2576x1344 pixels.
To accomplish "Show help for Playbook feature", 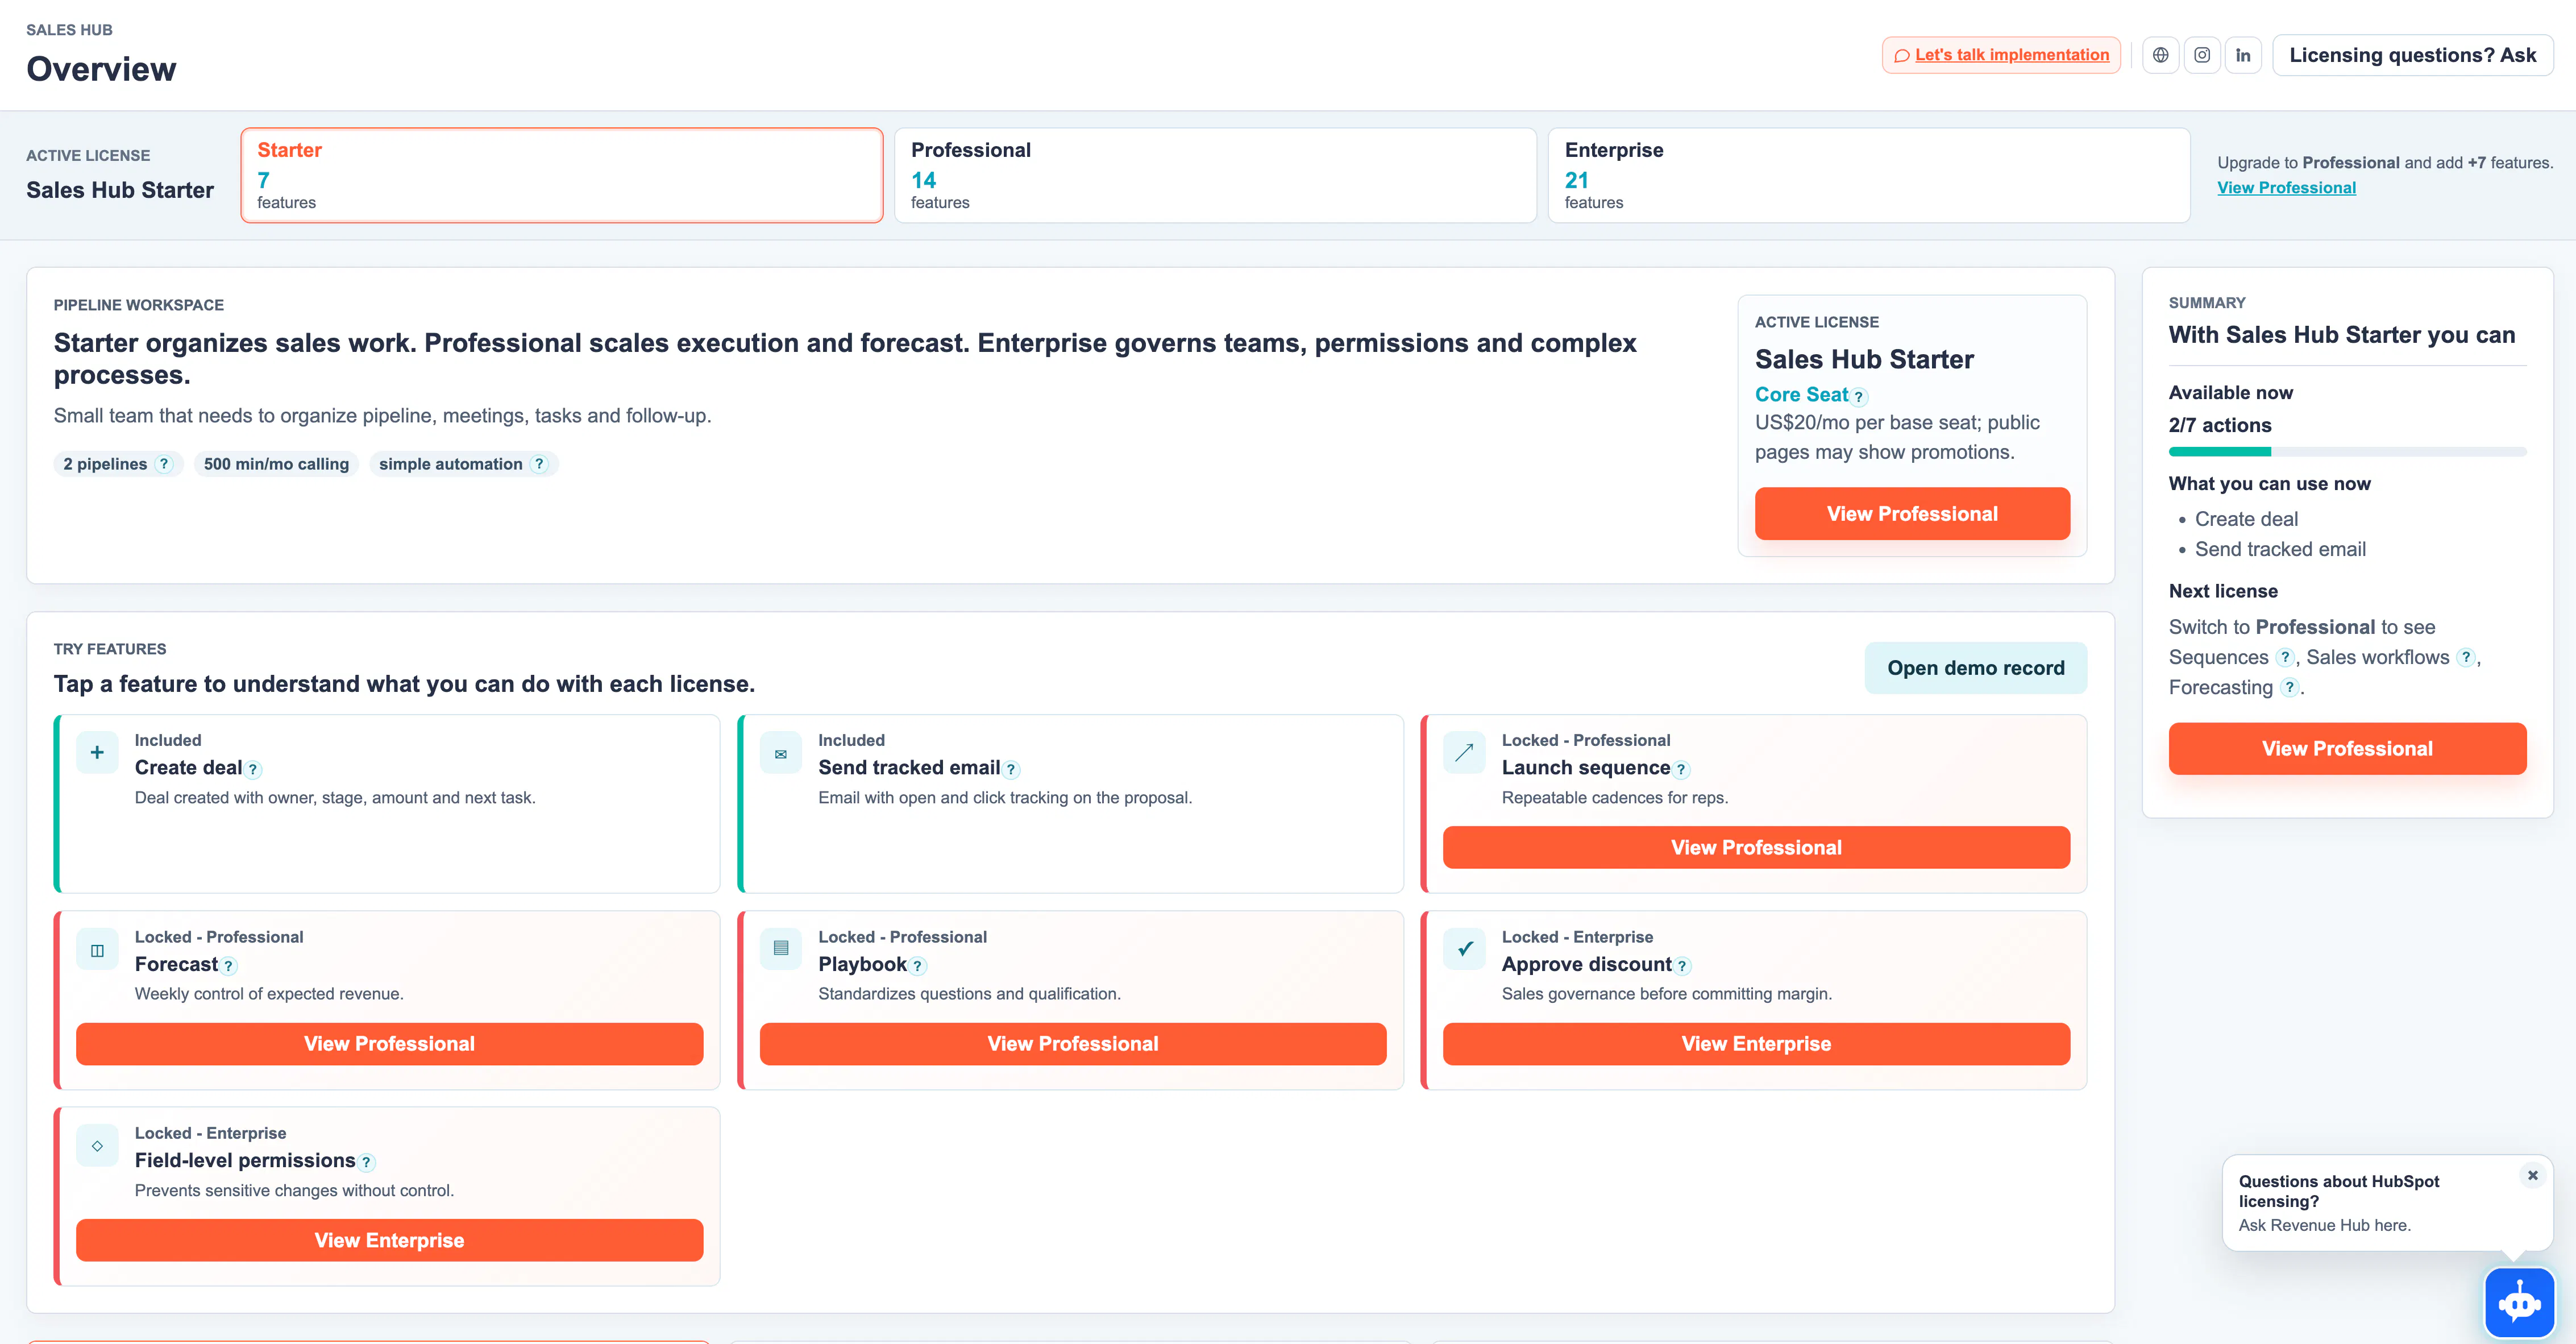I will pos(917,966).
